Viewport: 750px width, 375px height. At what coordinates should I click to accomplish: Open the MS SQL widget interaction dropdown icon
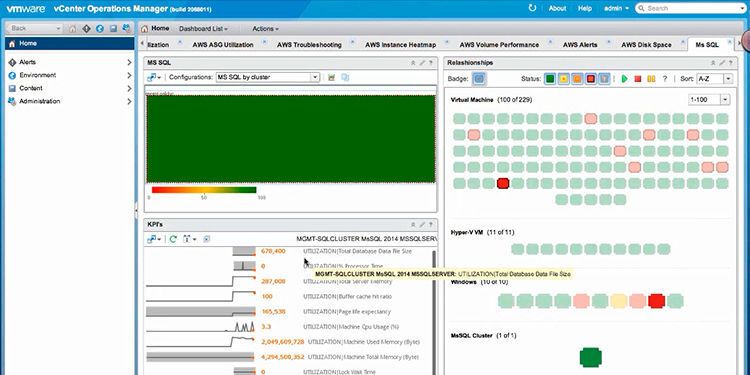pos(154,77)
